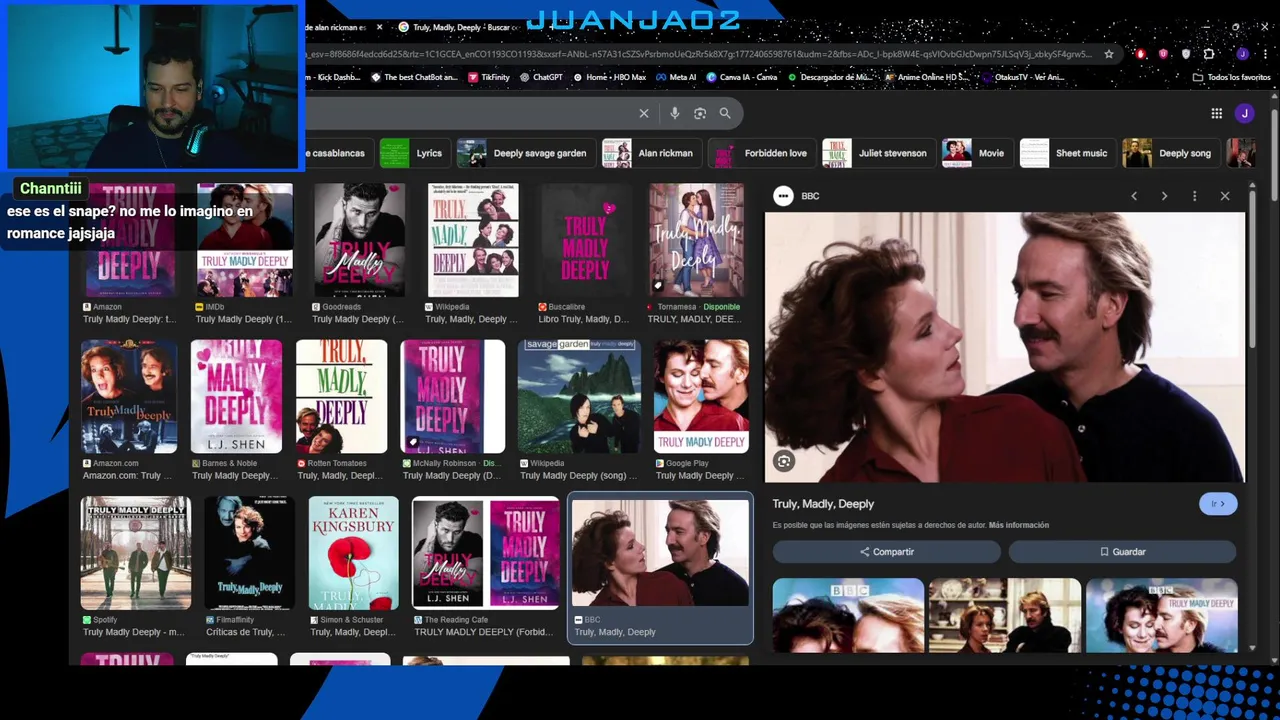Open the ChatGPT bookmark
The width and height of the screenshot is (1280, 720).
point(541,77)
